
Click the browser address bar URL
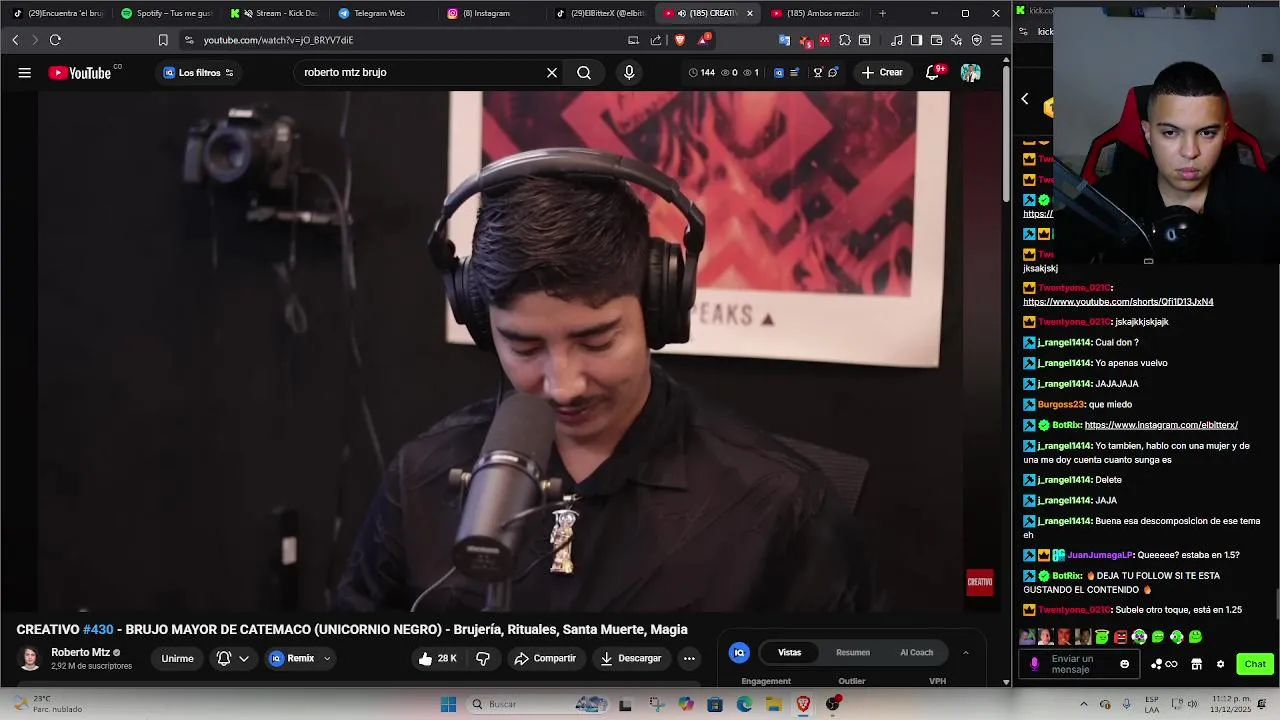point(278,40)
